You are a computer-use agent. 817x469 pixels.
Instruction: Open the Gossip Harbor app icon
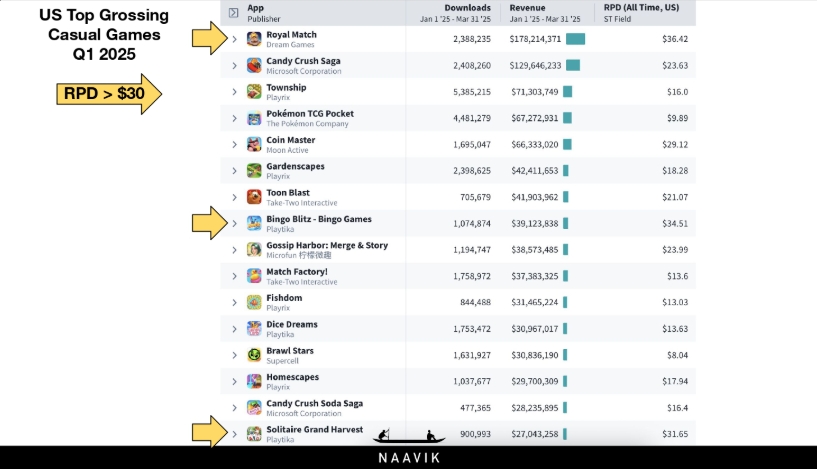tap(254, 250)
